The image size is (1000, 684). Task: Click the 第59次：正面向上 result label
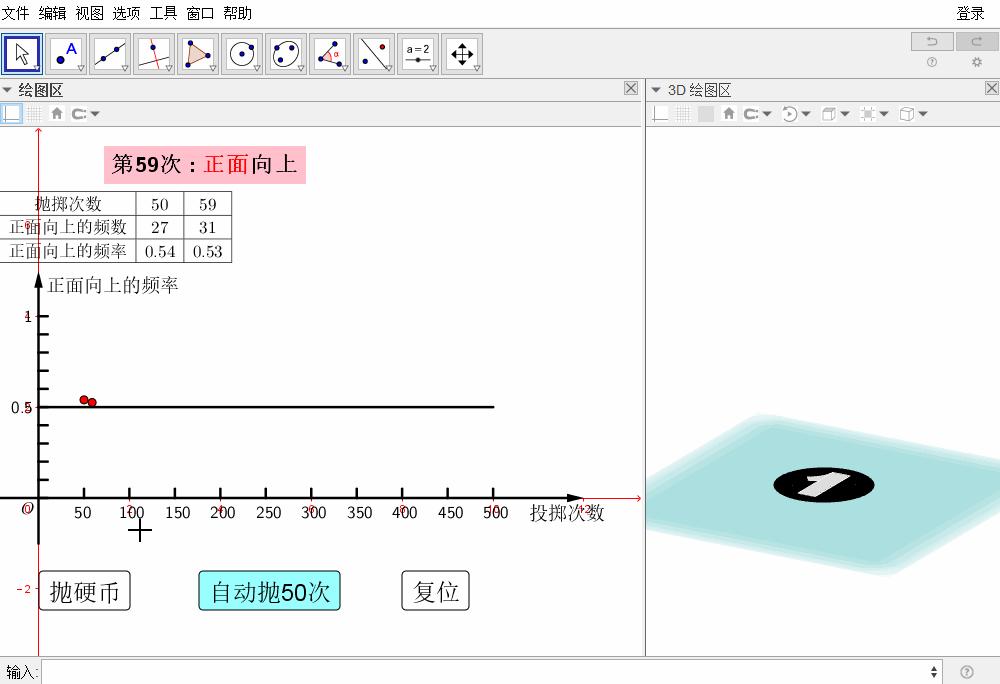click(205, 164)
